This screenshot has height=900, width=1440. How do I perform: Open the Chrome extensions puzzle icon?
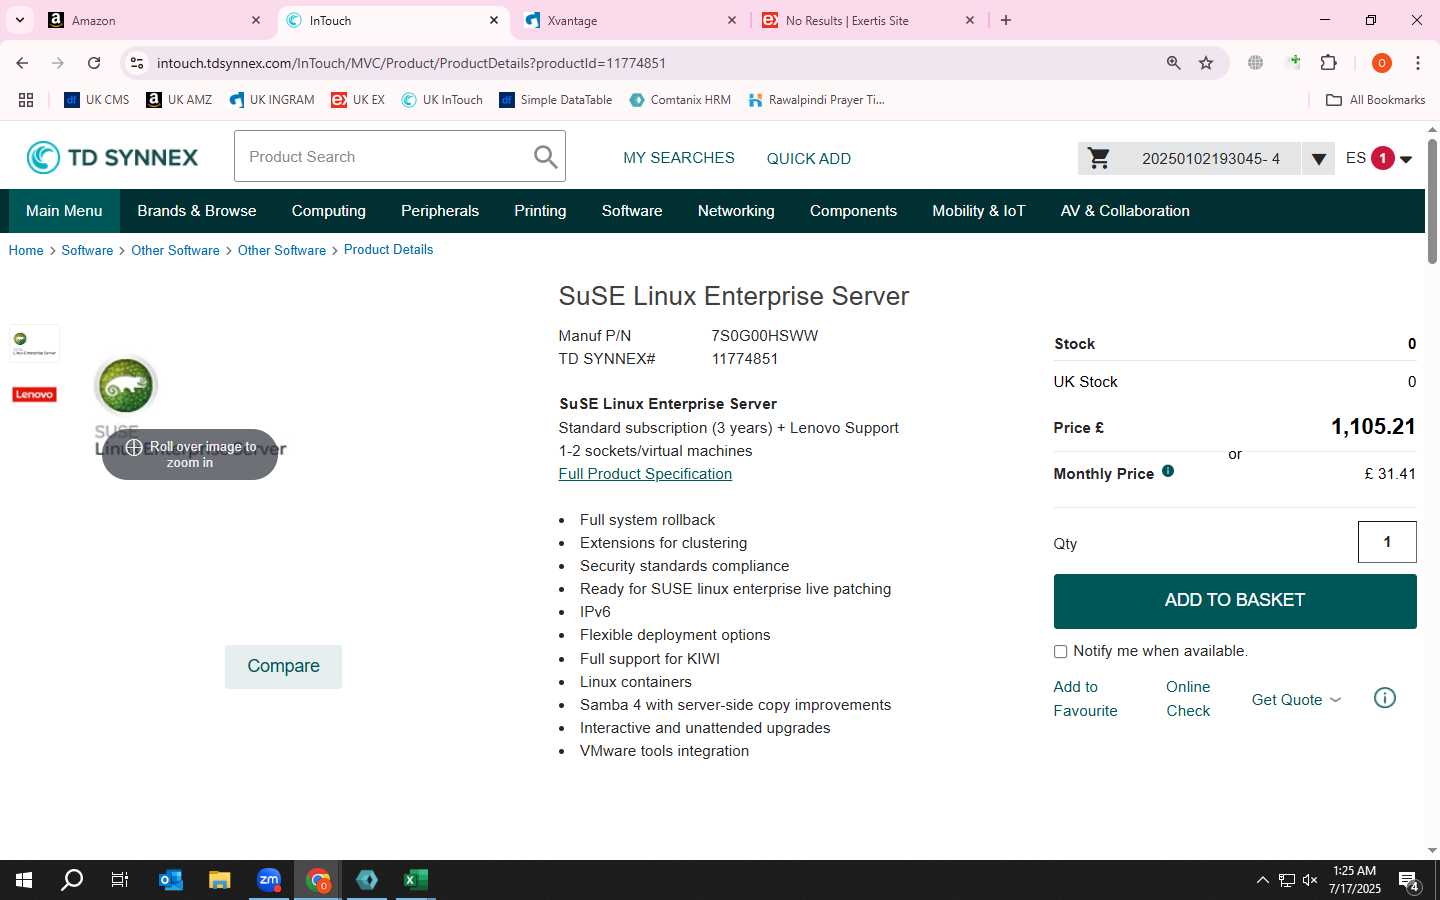1328,63
